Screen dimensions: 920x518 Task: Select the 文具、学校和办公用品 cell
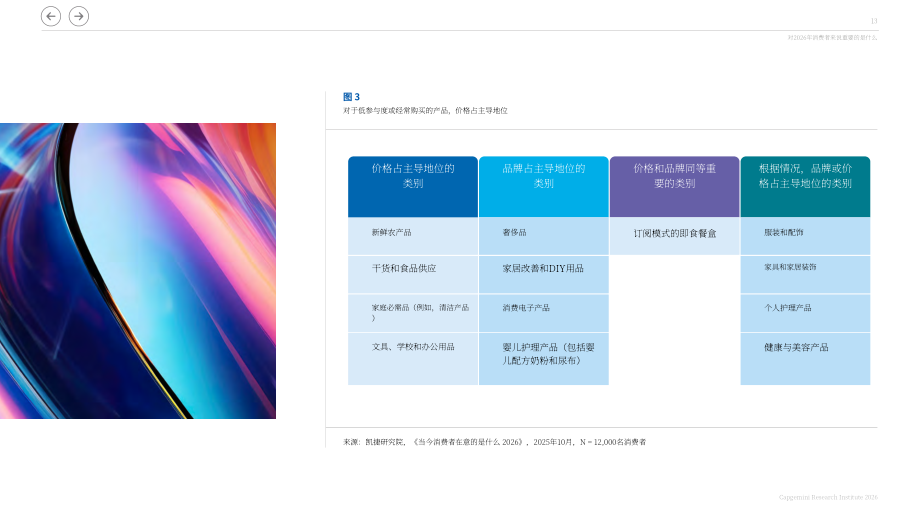click(412, 359)
